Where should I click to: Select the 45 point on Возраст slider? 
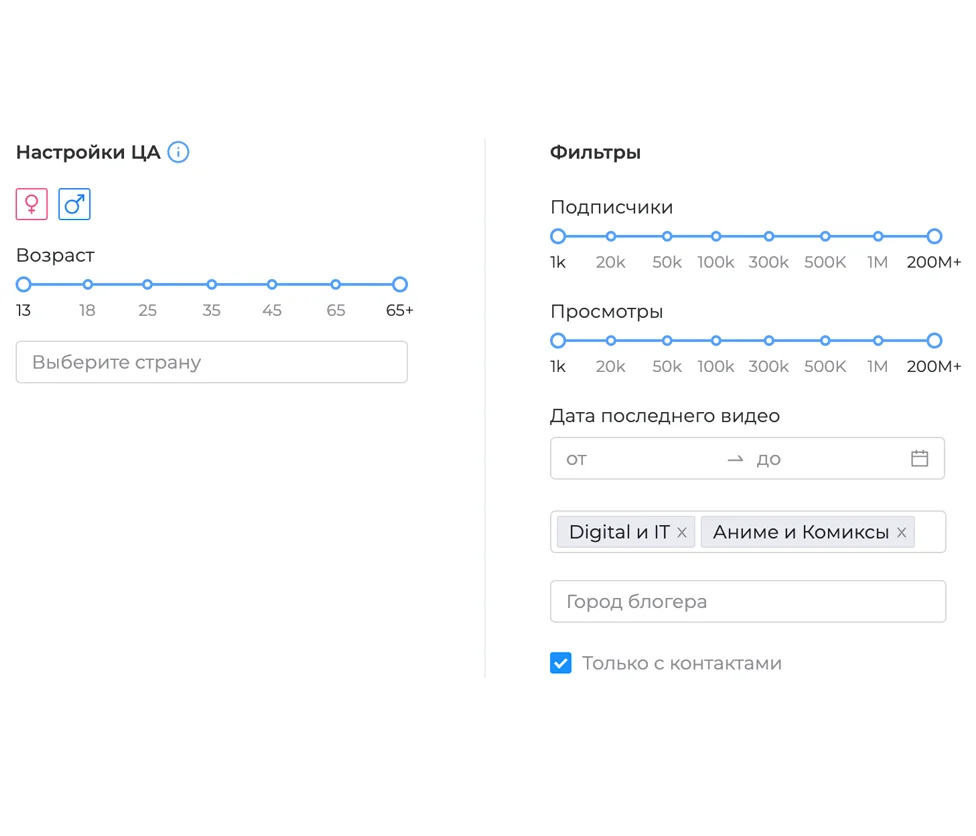[272, 285]
